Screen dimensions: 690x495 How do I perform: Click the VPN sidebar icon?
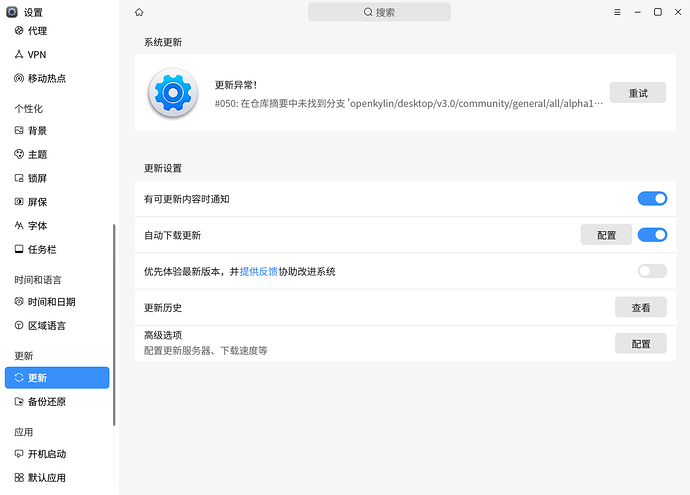(19, 54)
